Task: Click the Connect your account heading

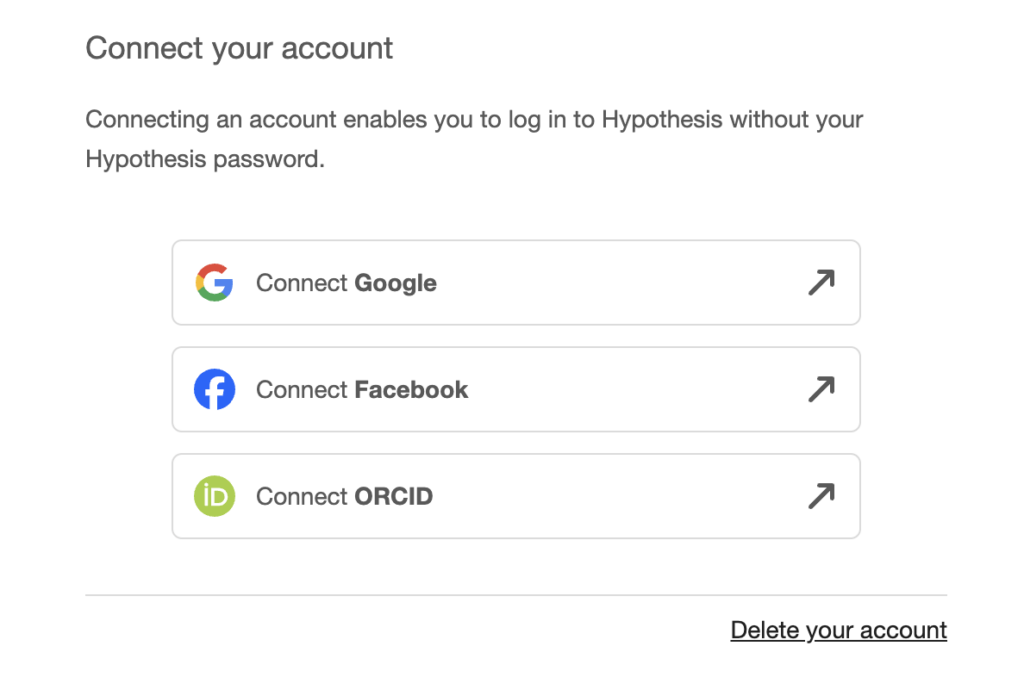Action: [239, 47]
